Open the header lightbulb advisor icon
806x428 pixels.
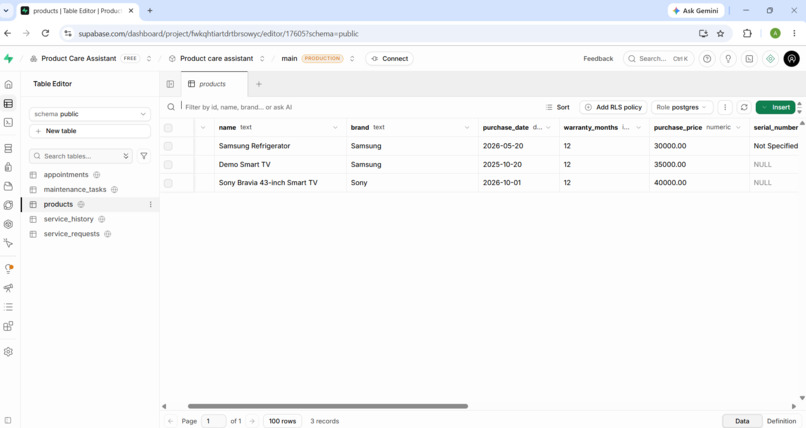coord(728,59)
